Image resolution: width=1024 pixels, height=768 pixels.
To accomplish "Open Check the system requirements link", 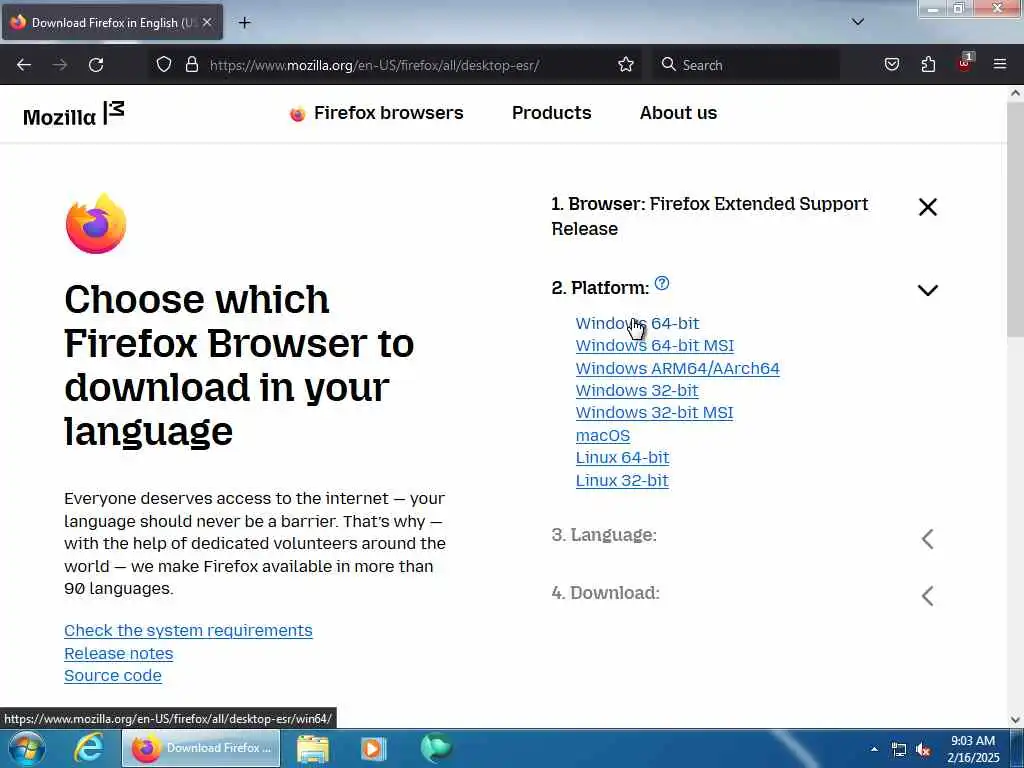I will [x=188, y=631].
